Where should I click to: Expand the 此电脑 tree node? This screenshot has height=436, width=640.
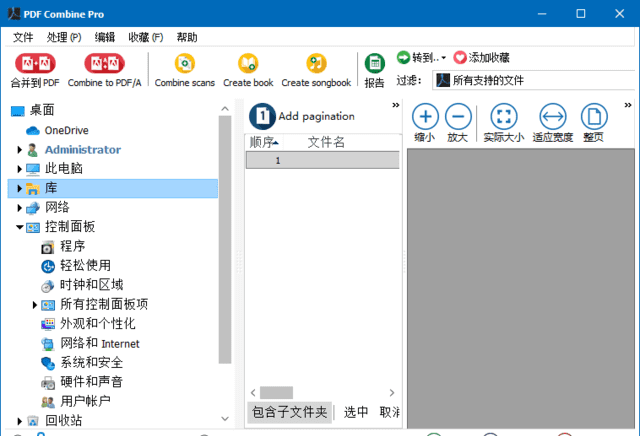[19, 169]
